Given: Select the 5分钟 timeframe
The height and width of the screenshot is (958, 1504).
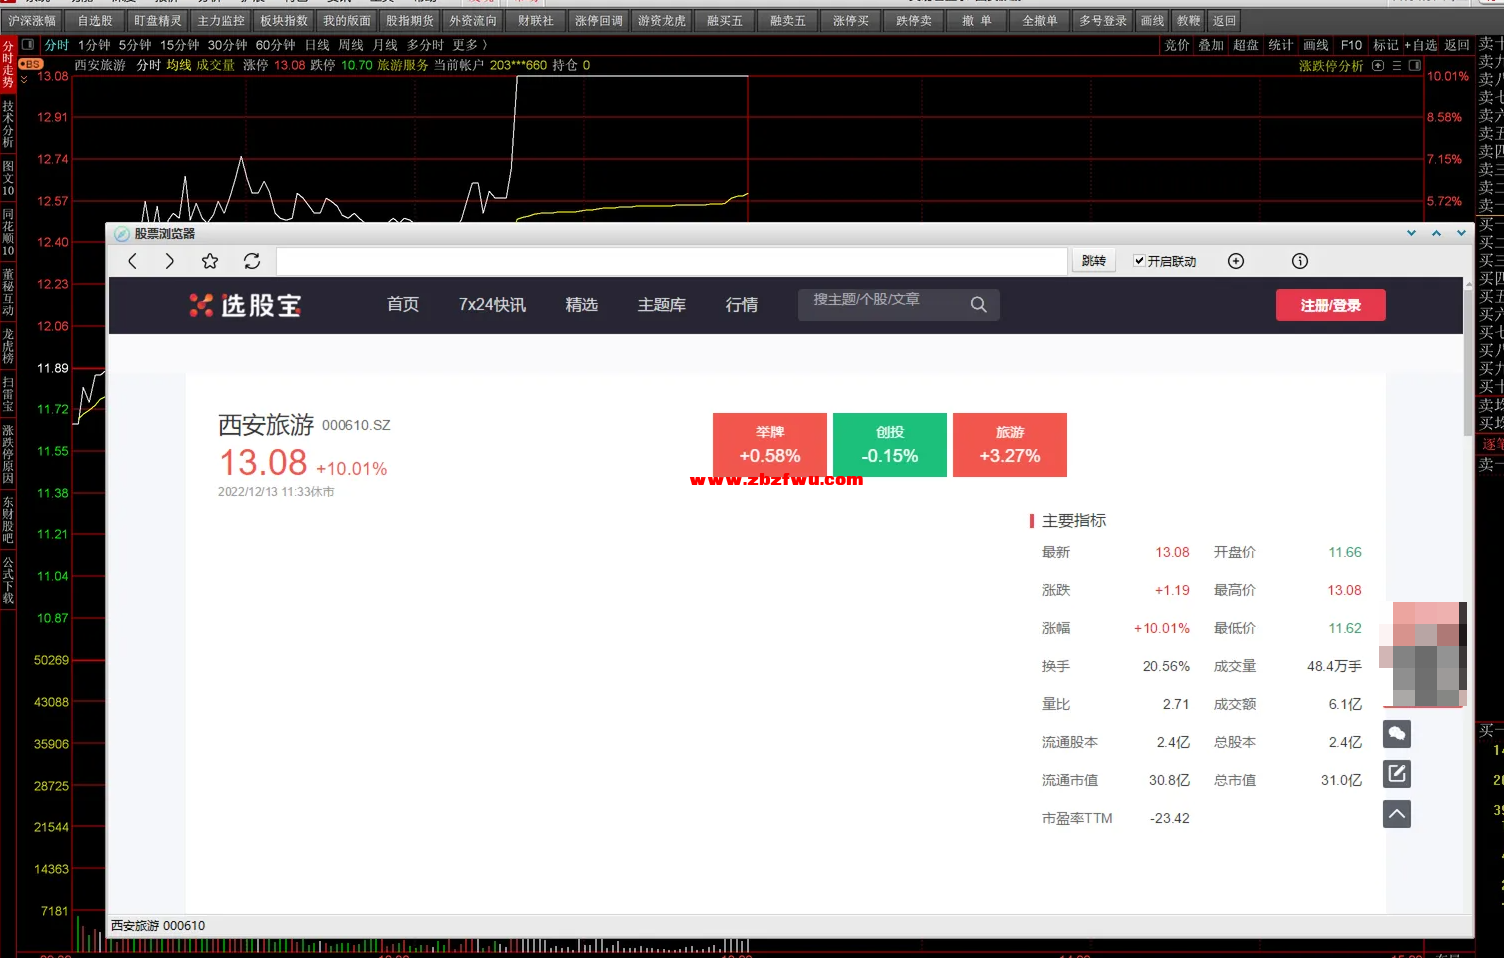Looking at the screenshot, I should point(135,45).
